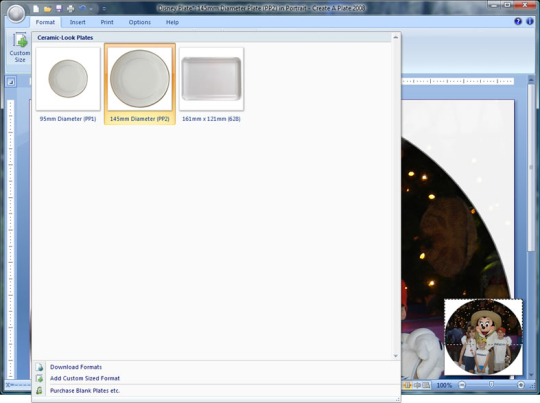Image resolution: width=540 pixels, height=403 pixels.
Task: Click the second view mode icon in status bar
Action: 417,385
